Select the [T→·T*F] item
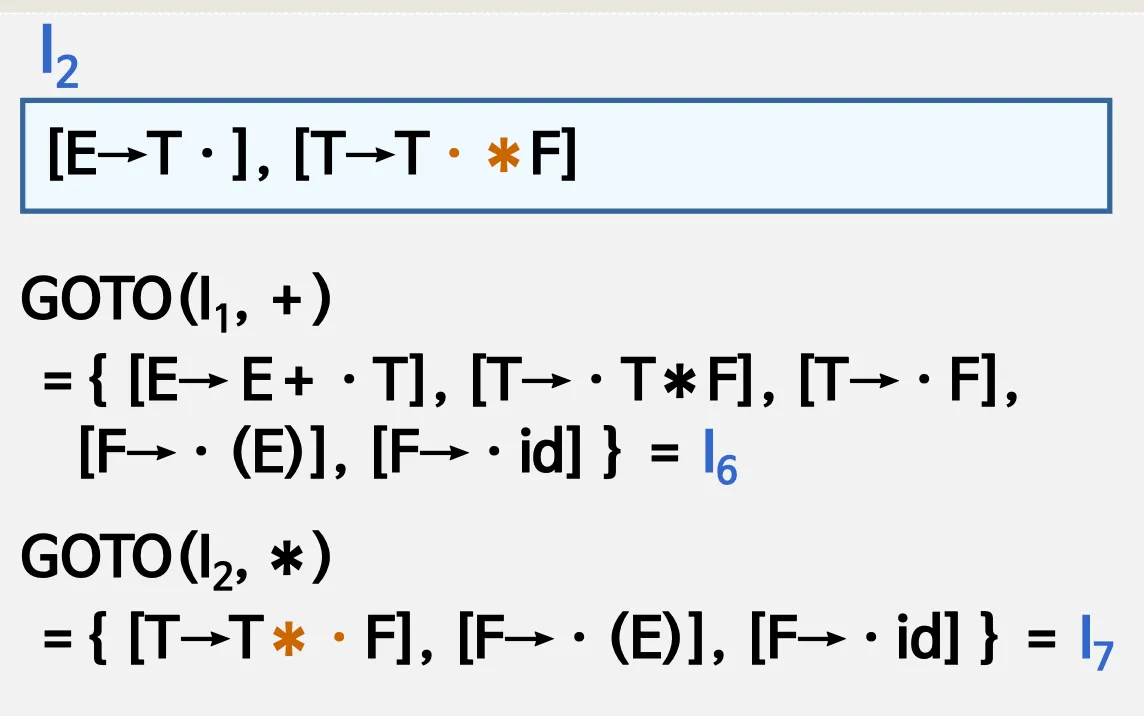Screen dimensions: 1144x716 (611, 379)
